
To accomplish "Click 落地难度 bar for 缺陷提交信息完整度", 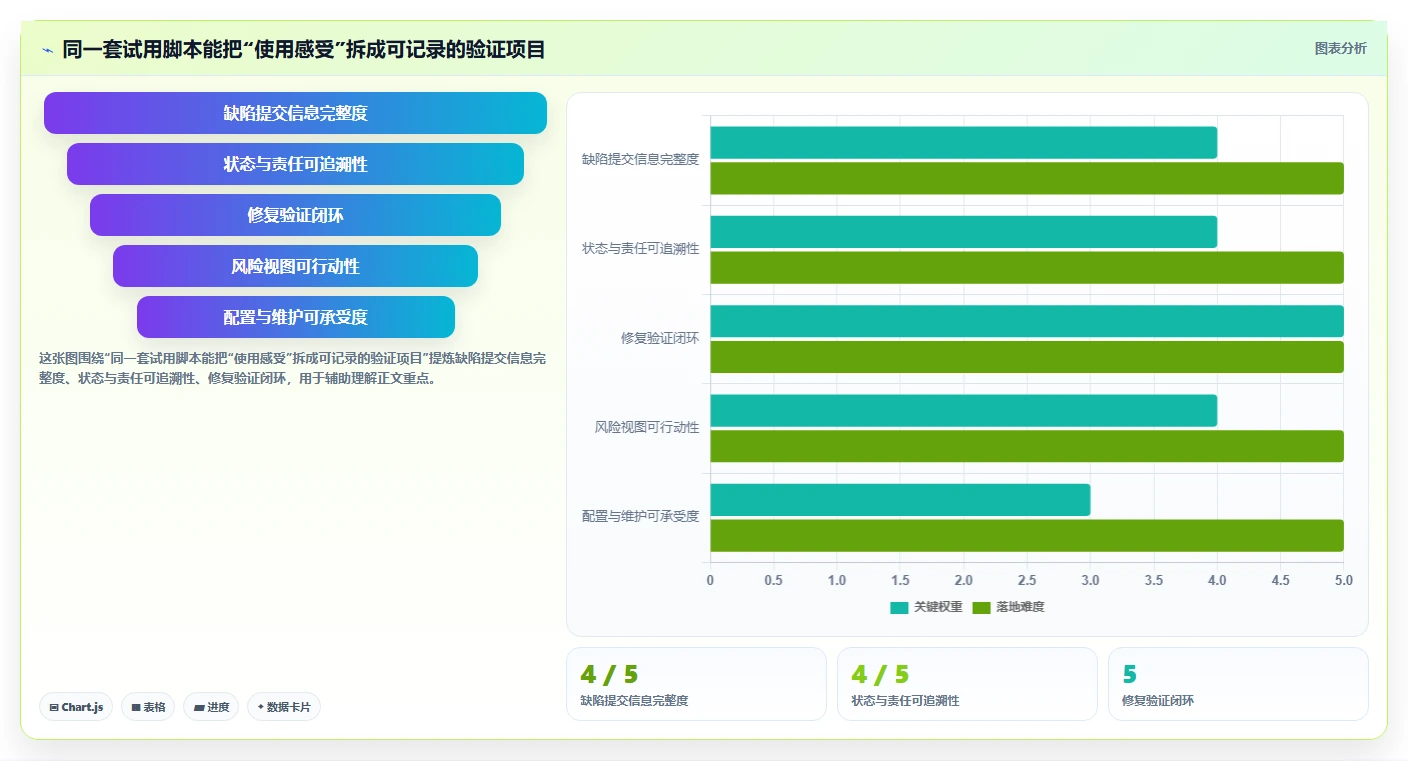I will [x=1027, y=178].
